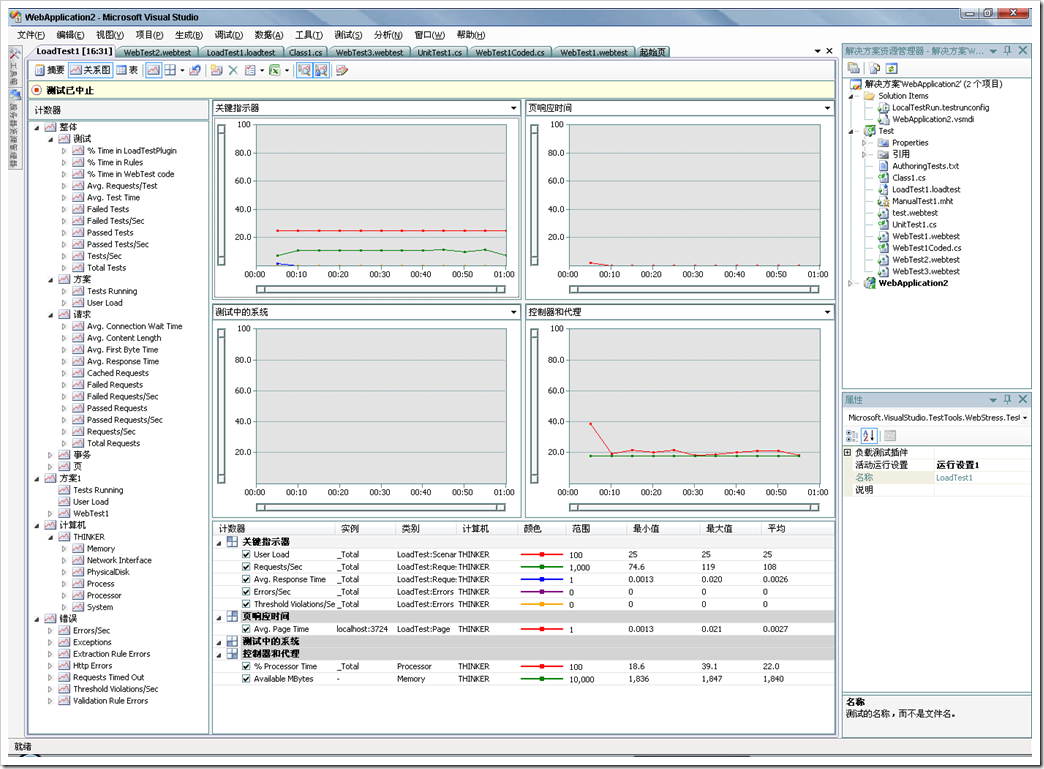Switch to the 表 tables view
1044x769 pixels.
(x=127, y=70)
